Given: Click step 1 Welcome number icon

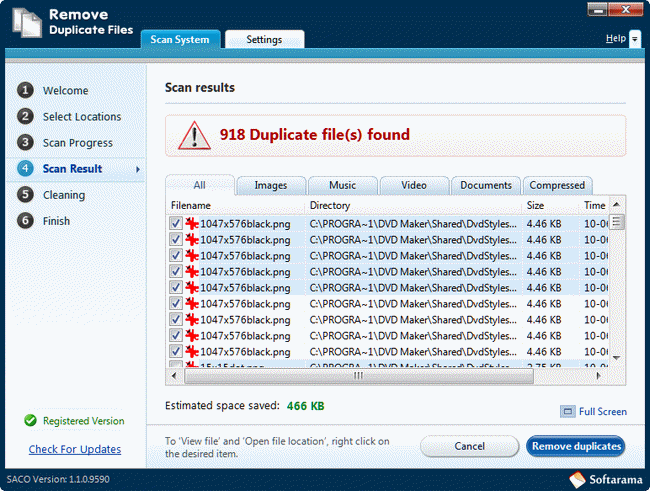Looking at the screenshot, I should (25, 90).
